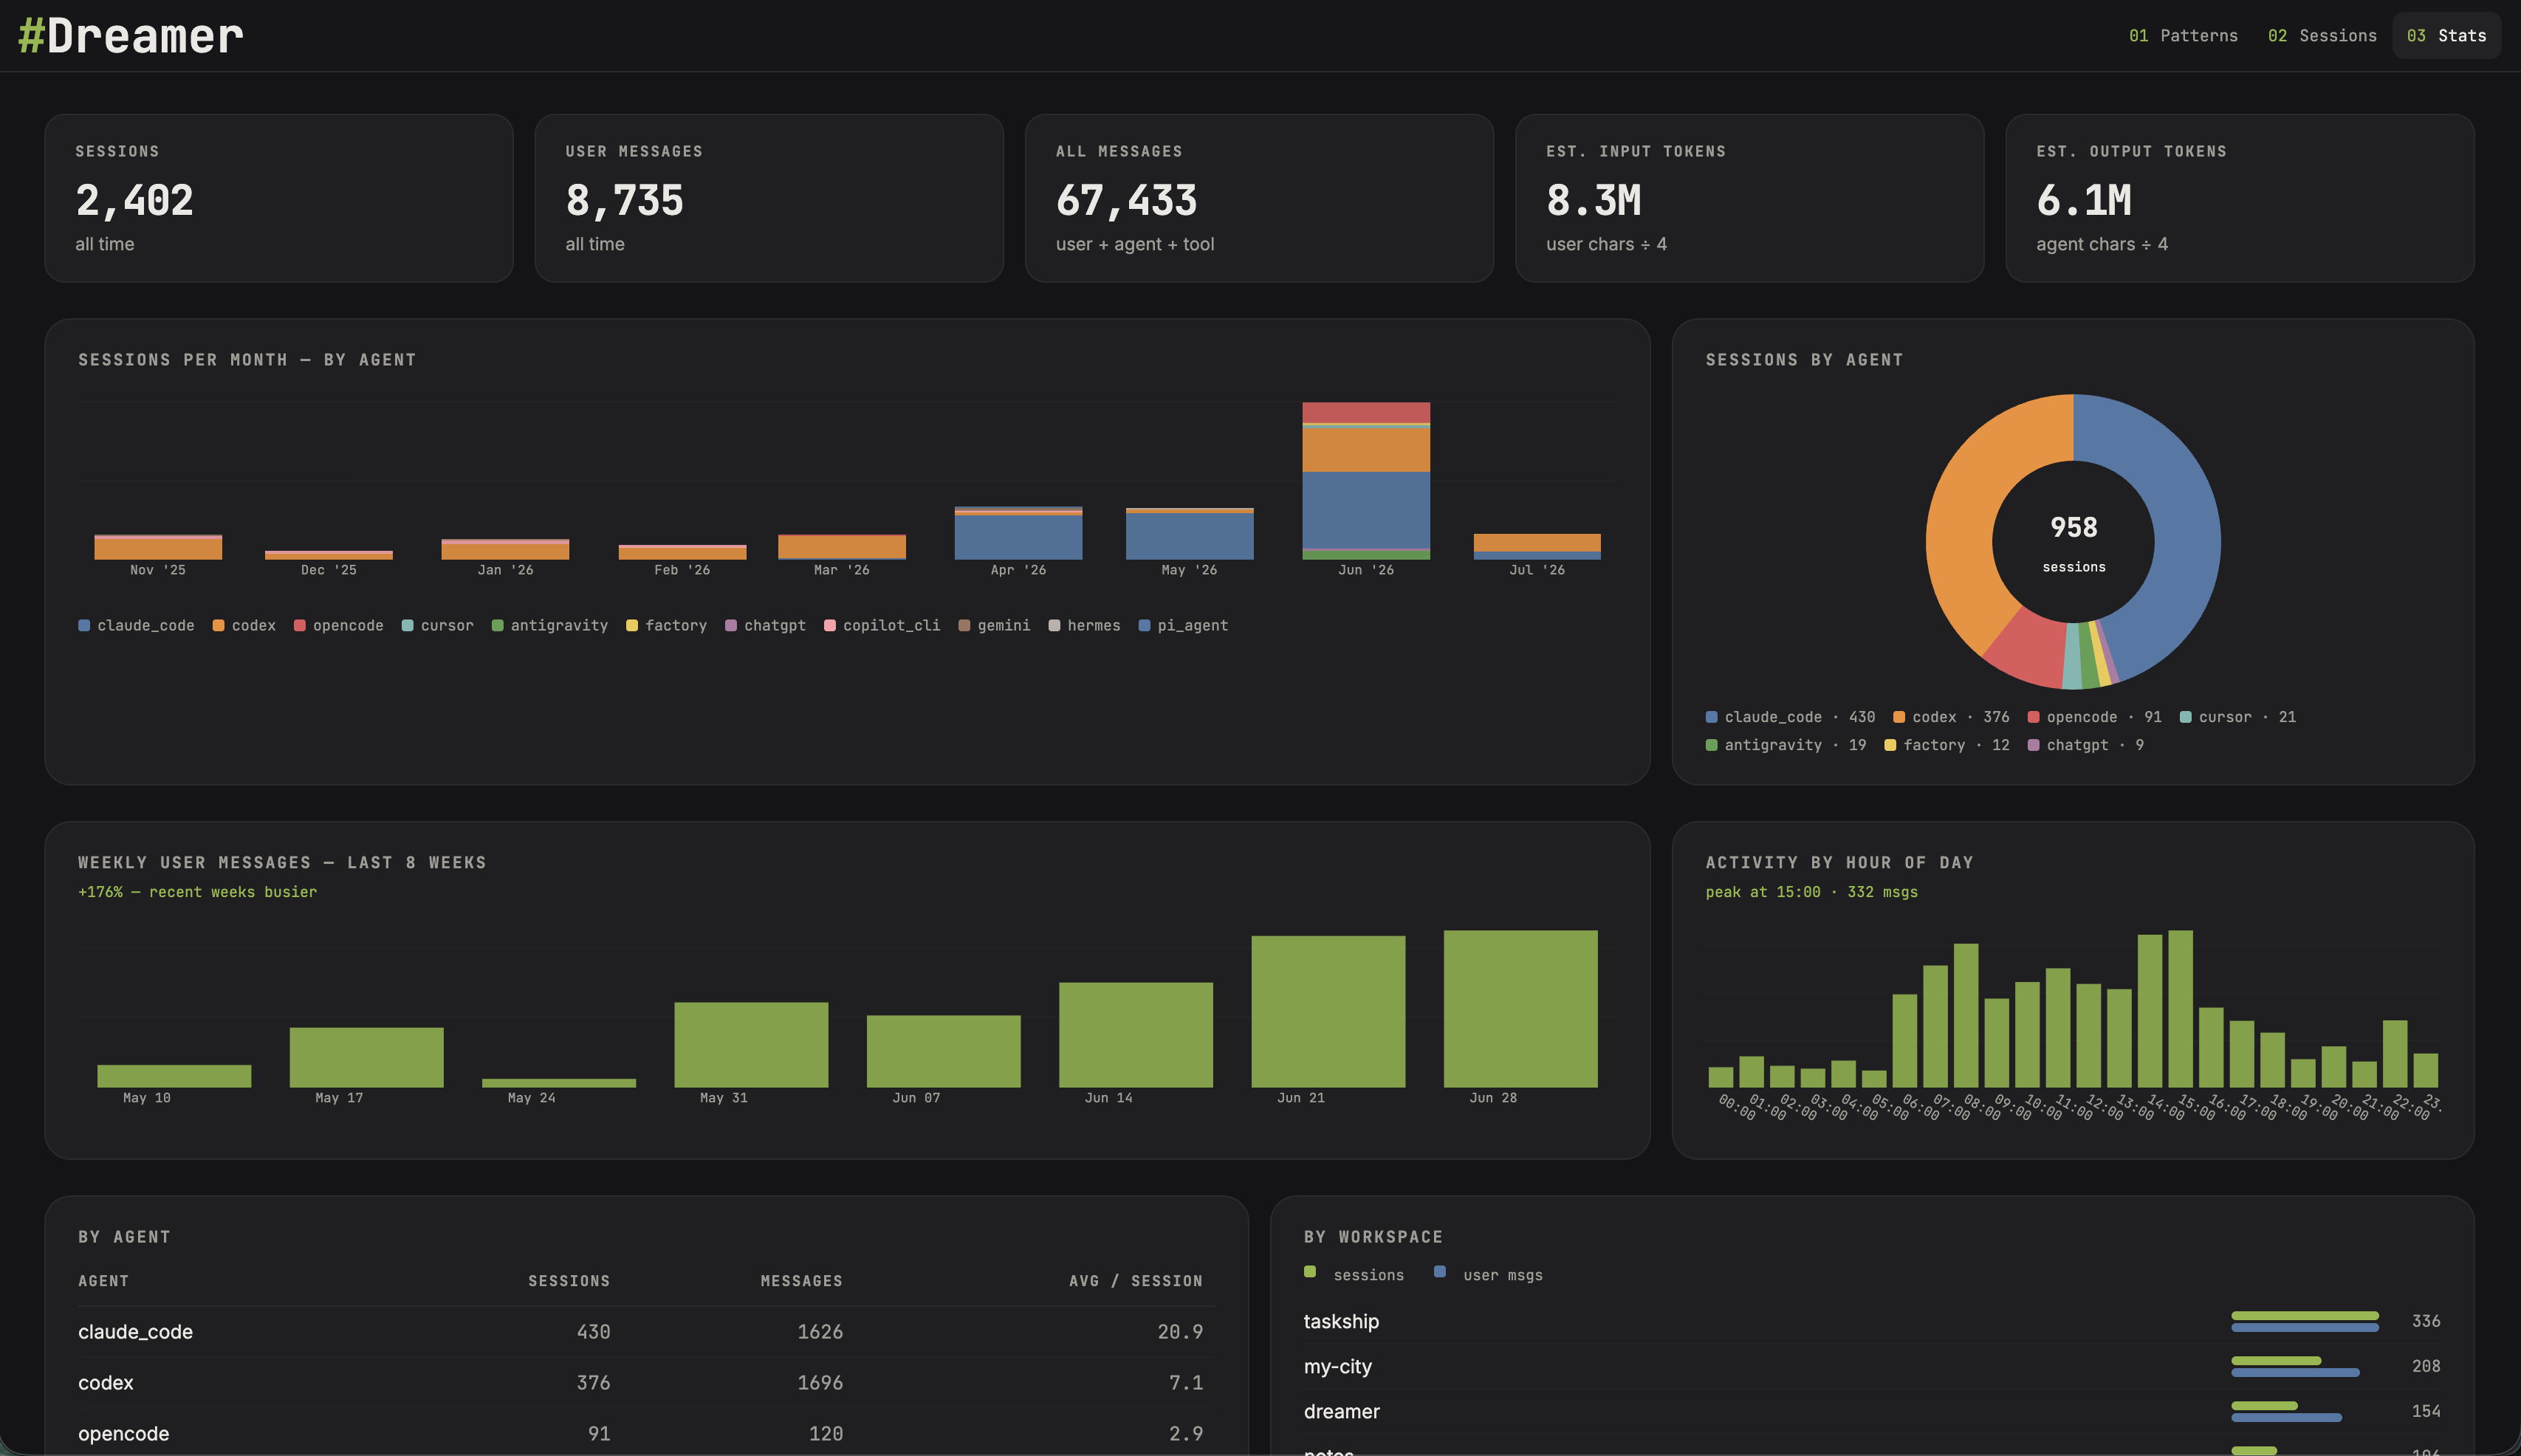This screenshot has width=2521, height=1456.
Task: Click donut legend chatgpt · 9
Action: (2085, 745)
